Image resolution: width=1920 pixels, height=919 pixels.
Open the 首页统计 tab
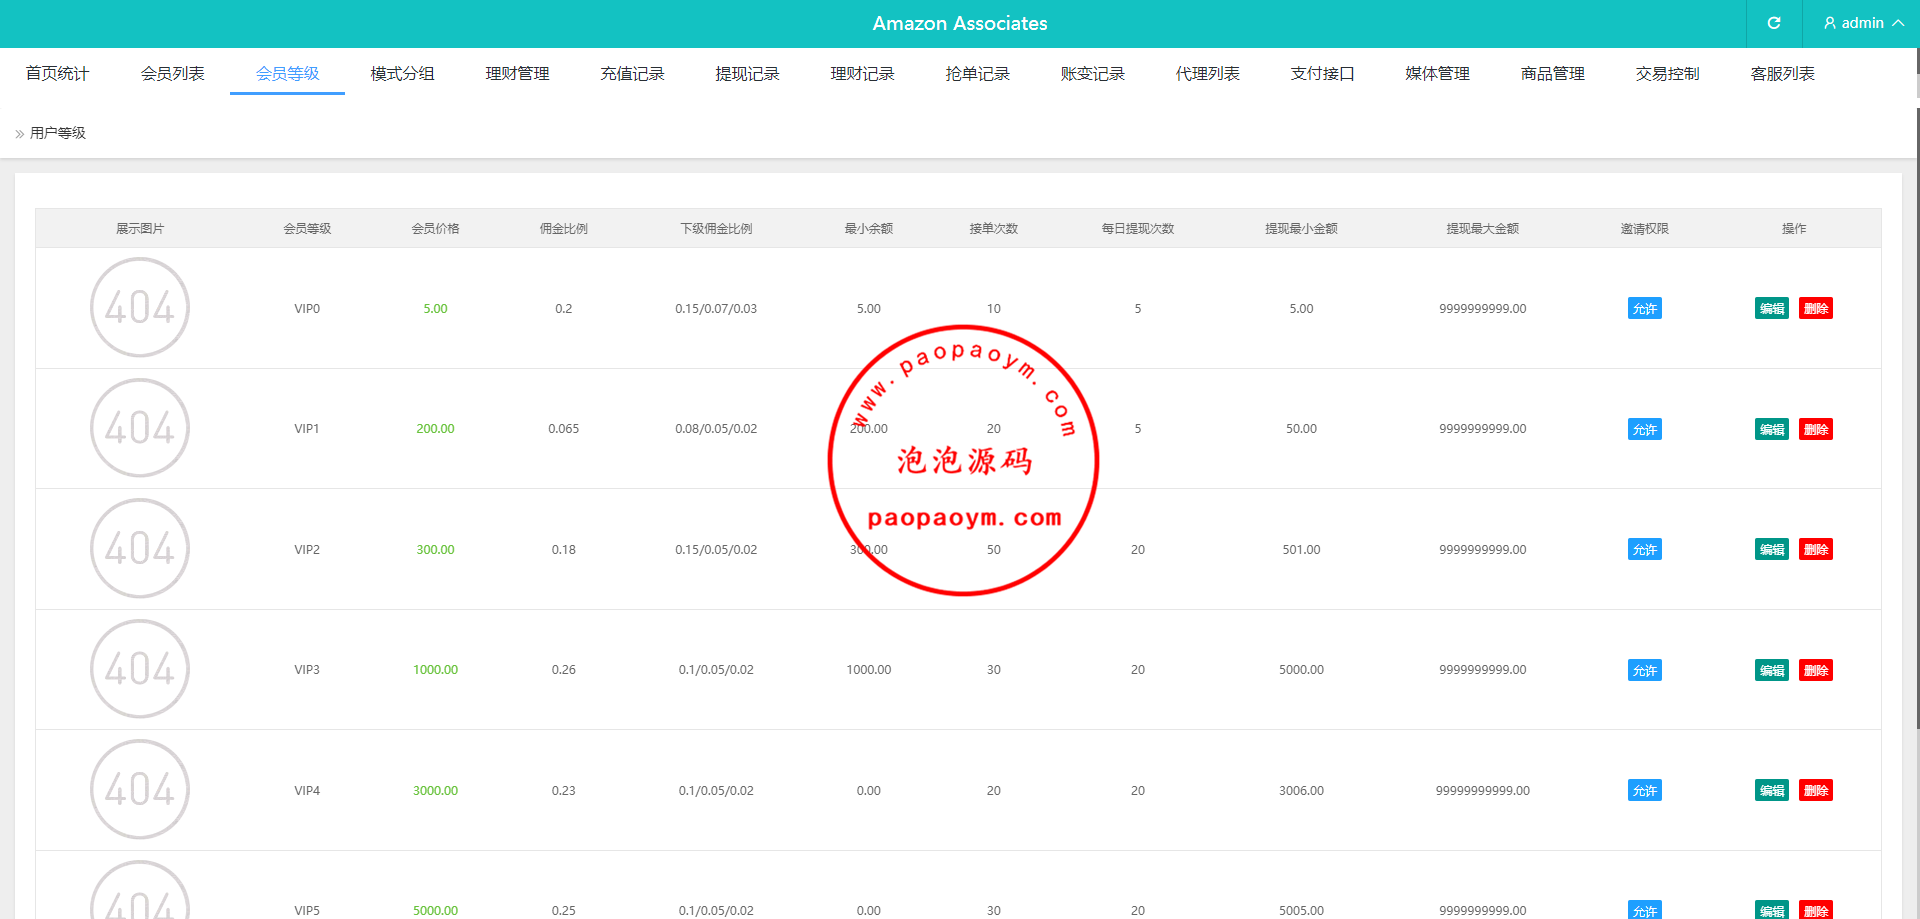point(57,73)
